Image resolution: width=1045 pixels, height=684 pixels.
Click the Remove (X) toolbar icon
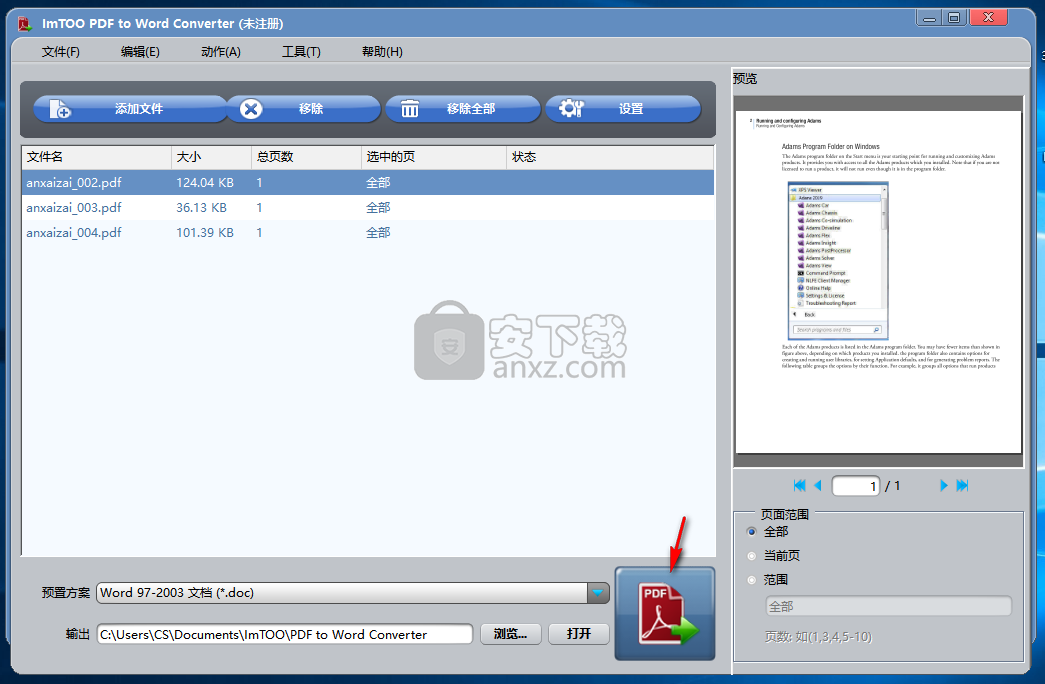(252, 109)
